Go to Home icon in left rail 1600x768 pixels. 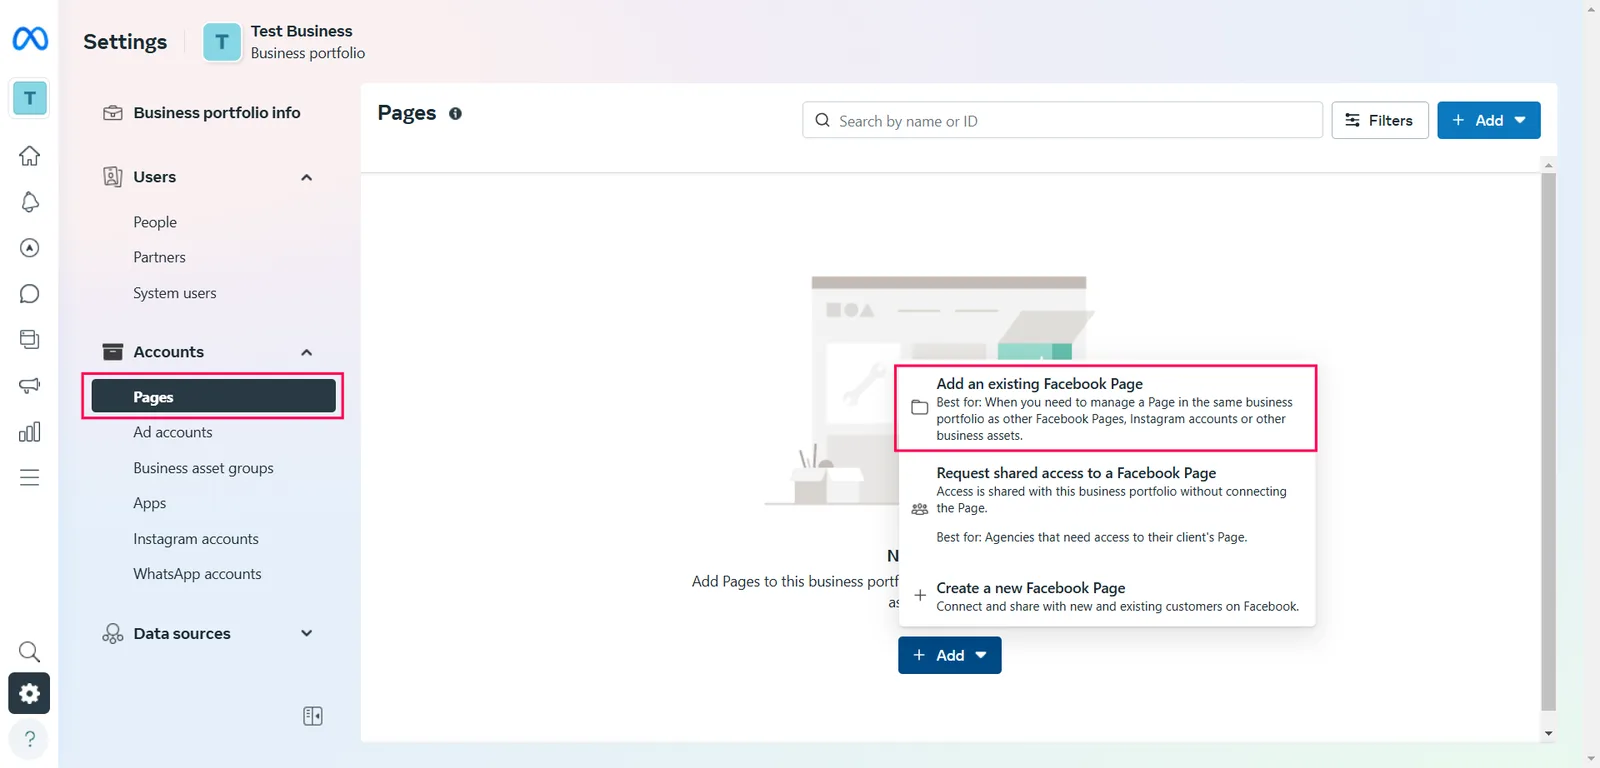30,156
